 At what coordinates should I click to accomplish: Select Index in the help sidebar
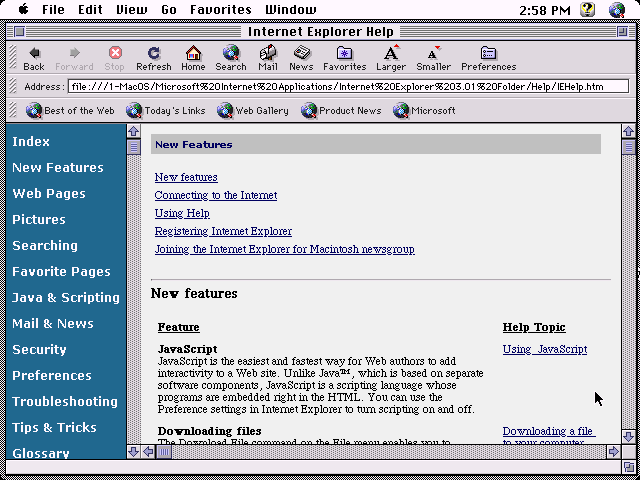point(31,142)
